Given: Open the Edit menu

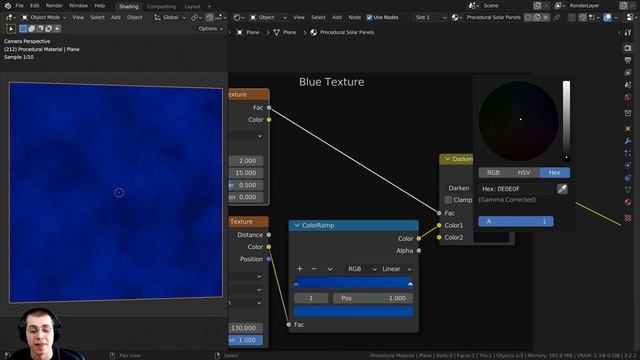Looking at the screenshot, I should [35, 6].
